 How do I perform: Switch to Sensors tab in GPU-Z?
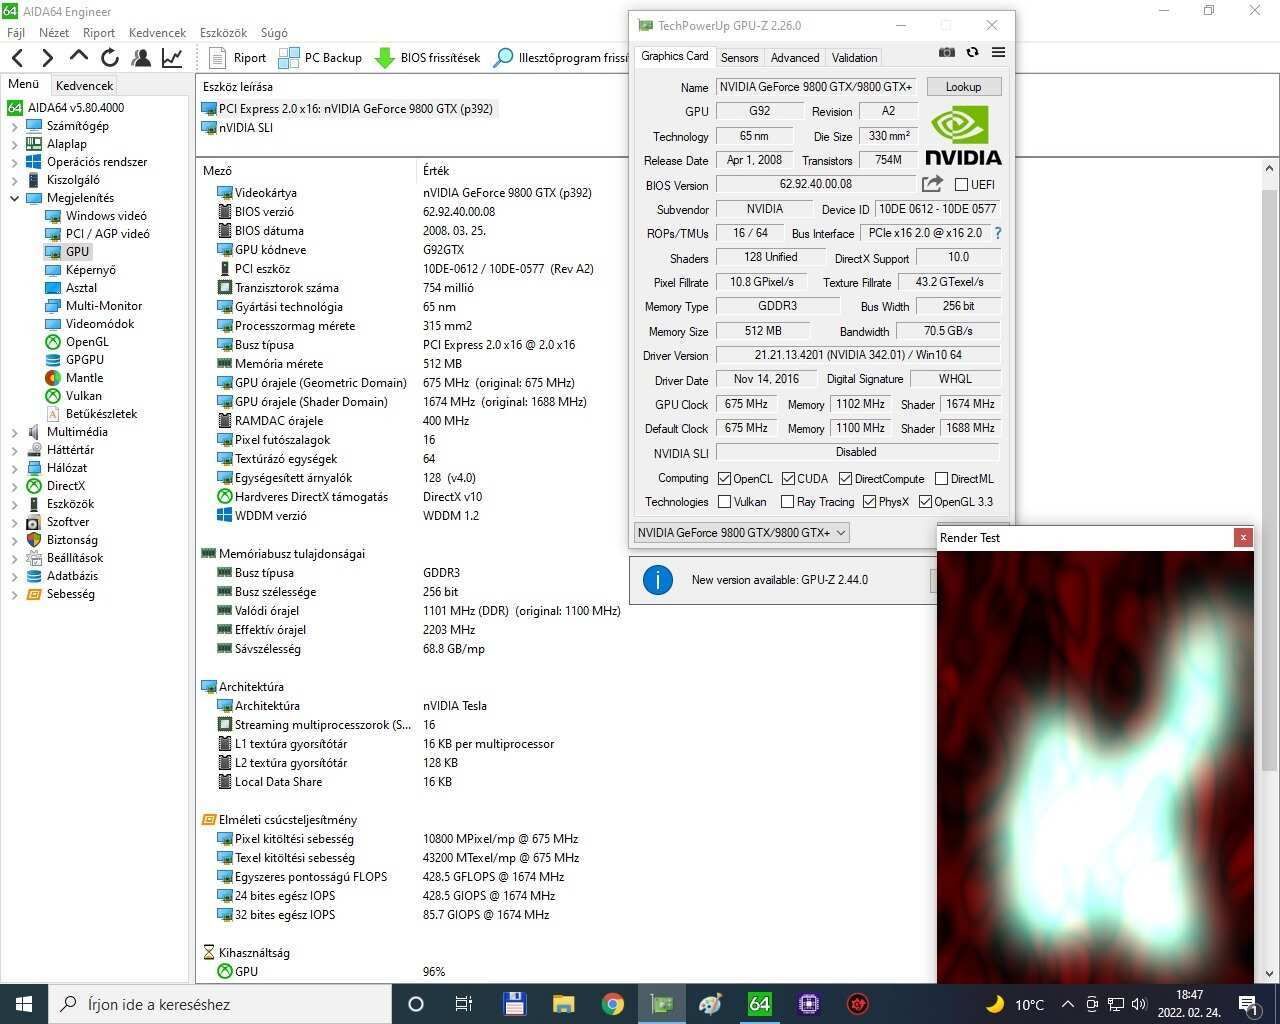coord(740,58)
